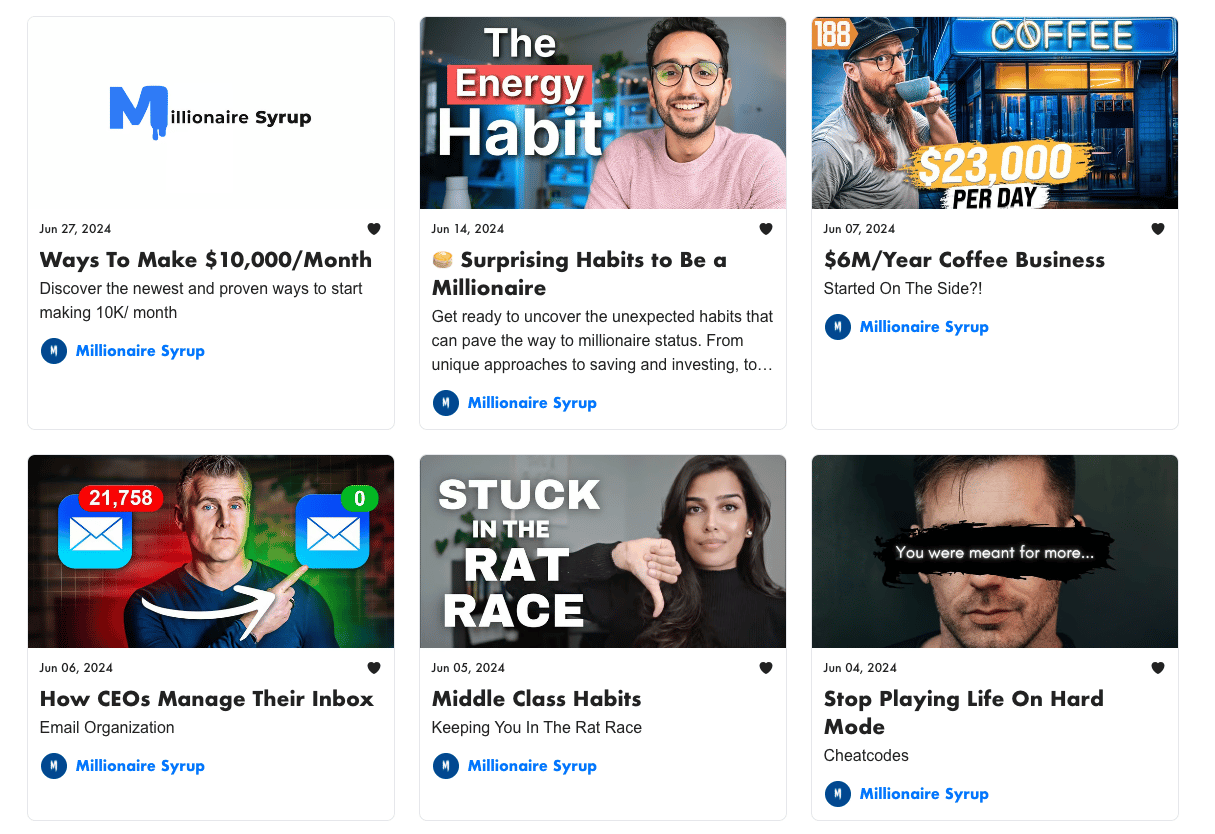Heart the Stop Playing Life On Hard Mode post
This screenshot has height=834, width=1215.
1158,668
